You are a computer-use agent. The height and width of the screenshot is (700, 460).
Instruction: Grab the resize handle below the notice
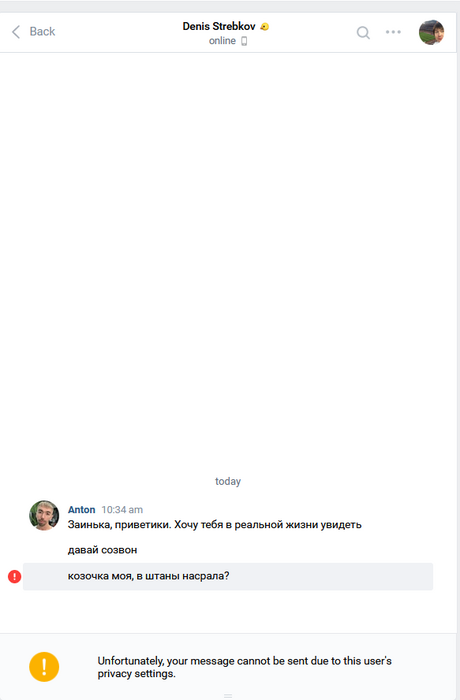click(228, 696)
